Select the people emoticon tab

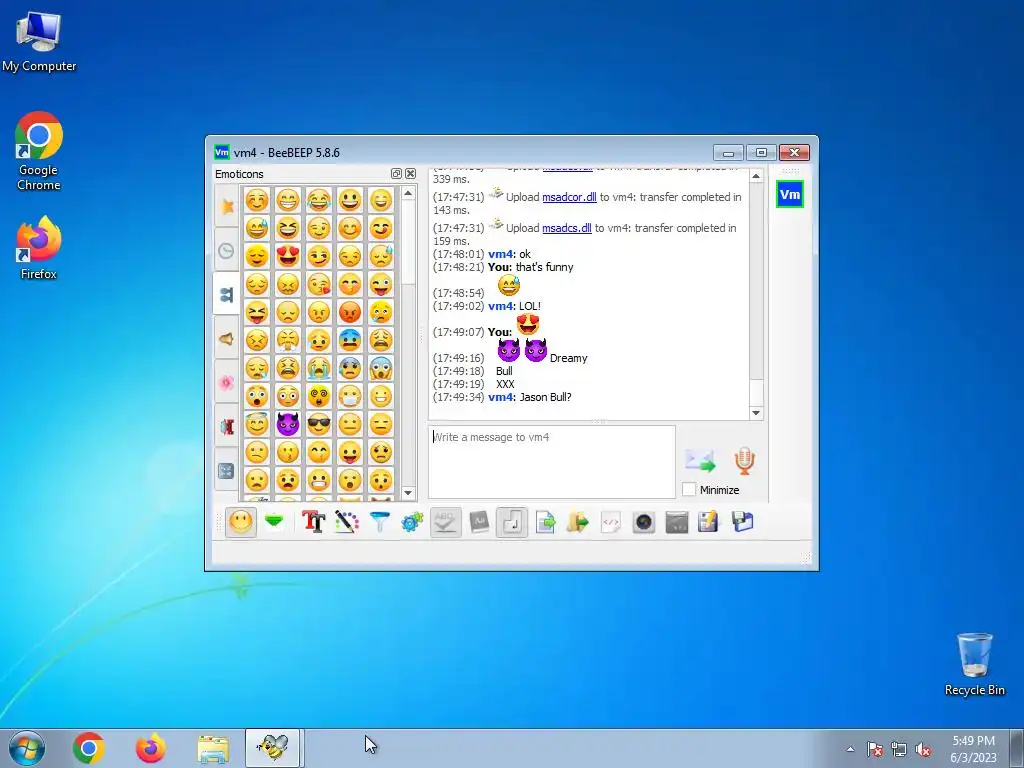[x=227, y=295]
